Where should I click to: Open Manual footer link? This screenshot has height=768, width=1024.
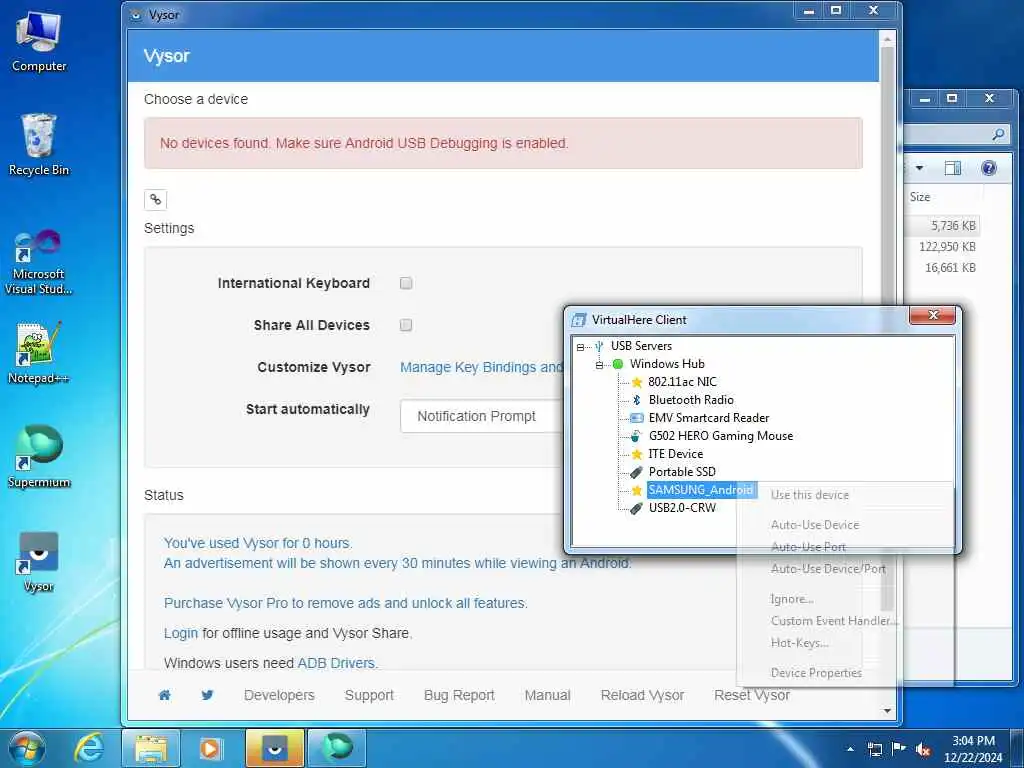tap(547, 695)
